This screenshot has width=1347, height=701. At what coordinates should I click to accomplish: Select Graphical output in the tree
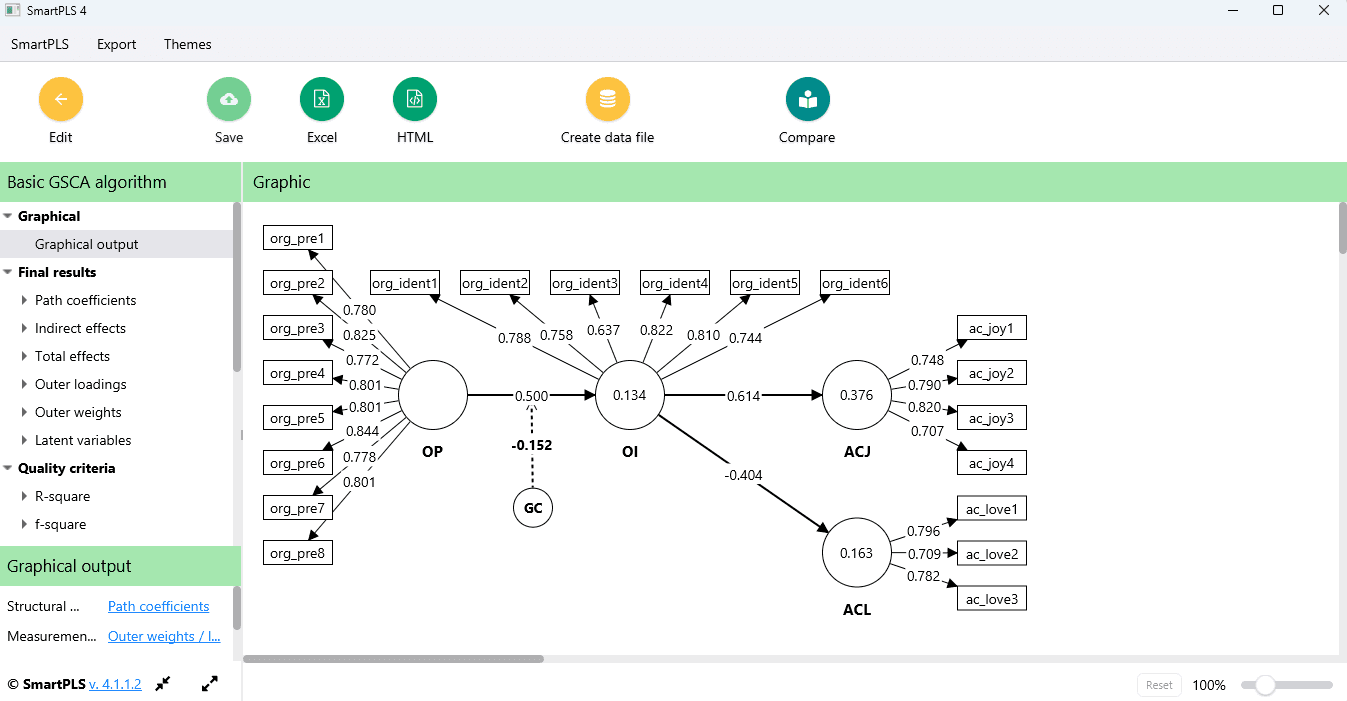116,244
